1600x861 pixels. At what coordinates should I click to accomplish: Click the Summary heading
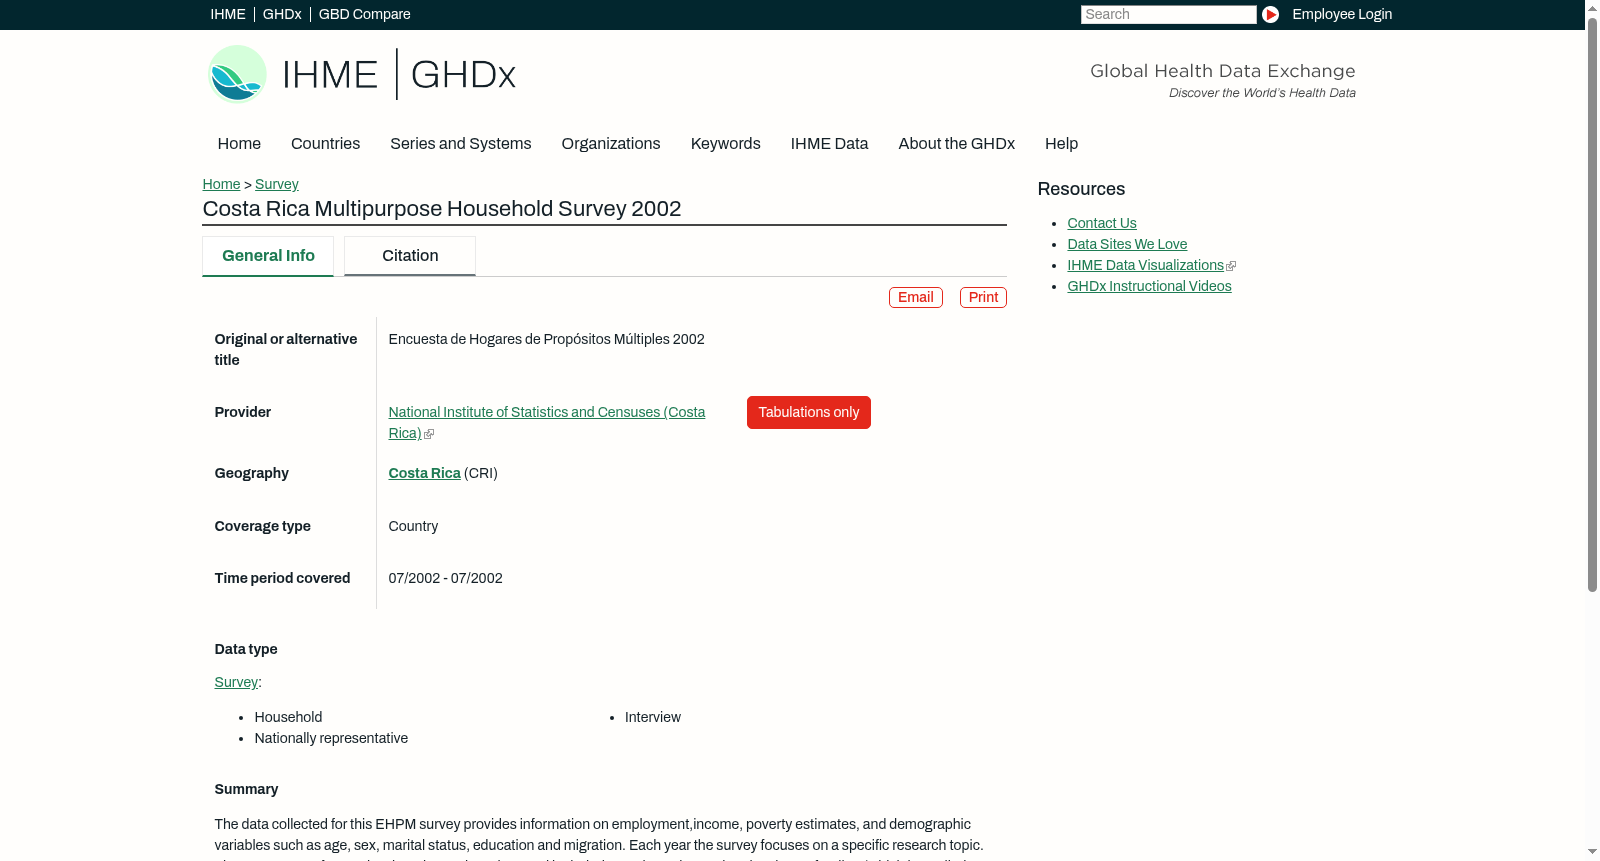pos(246,789)
